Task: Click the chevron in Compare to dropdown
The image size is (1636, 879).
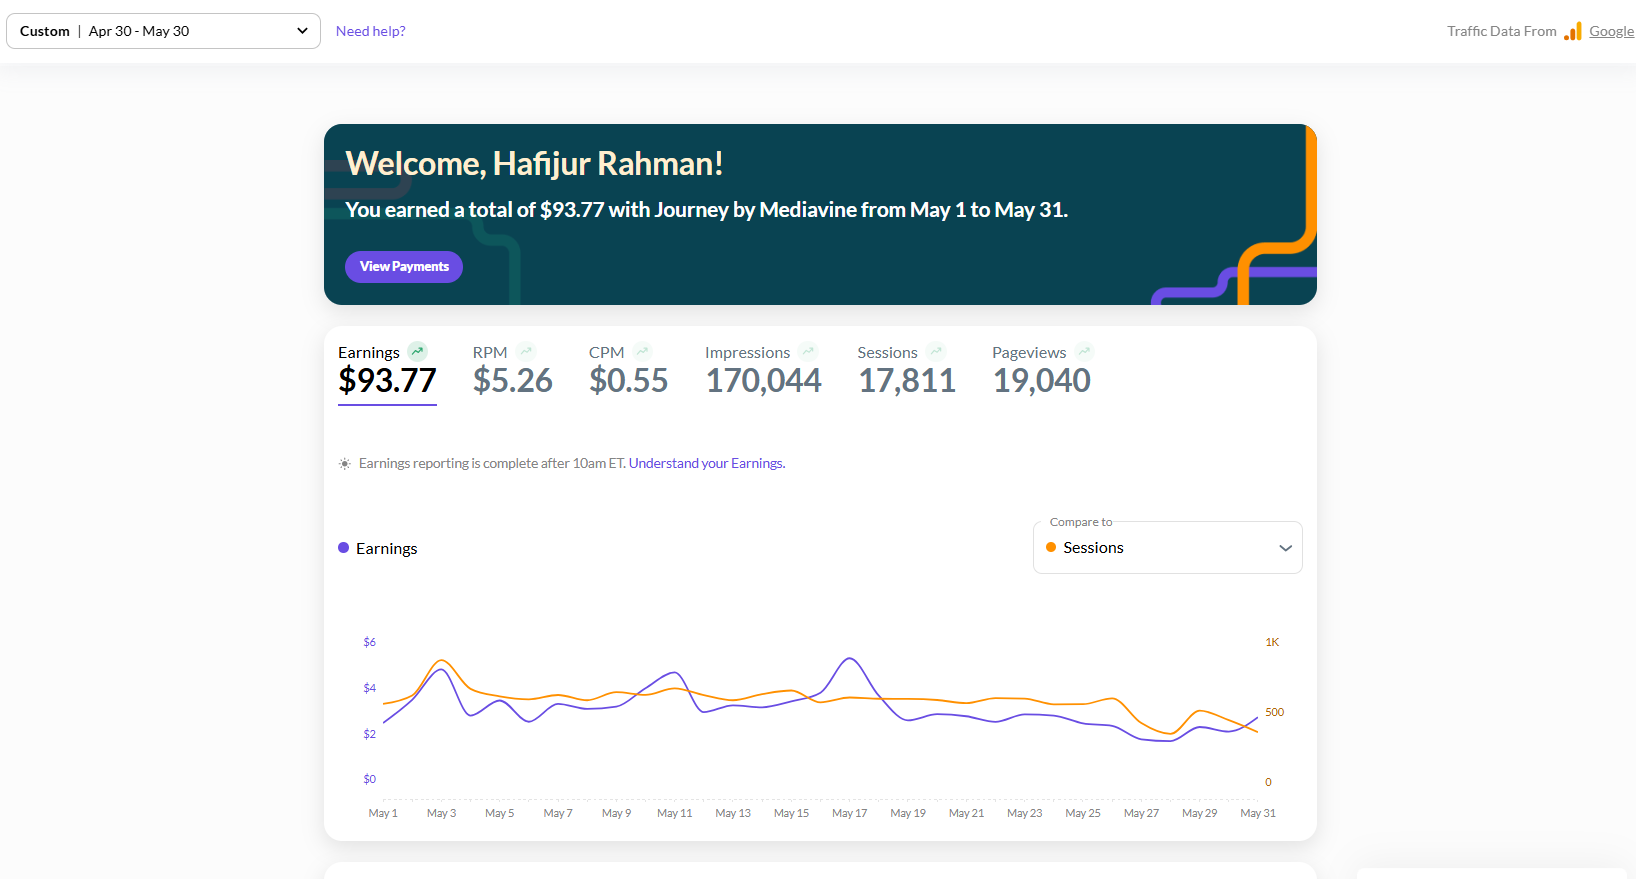Action: click(x=1285, y=548)
